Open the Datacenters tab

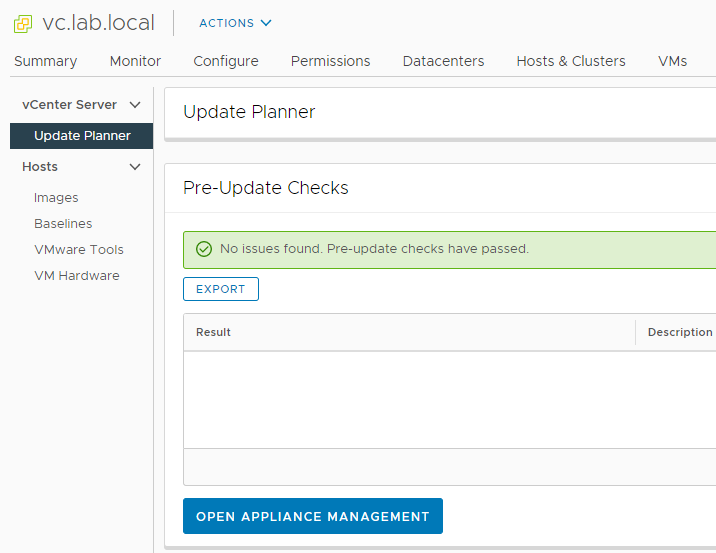443,61
